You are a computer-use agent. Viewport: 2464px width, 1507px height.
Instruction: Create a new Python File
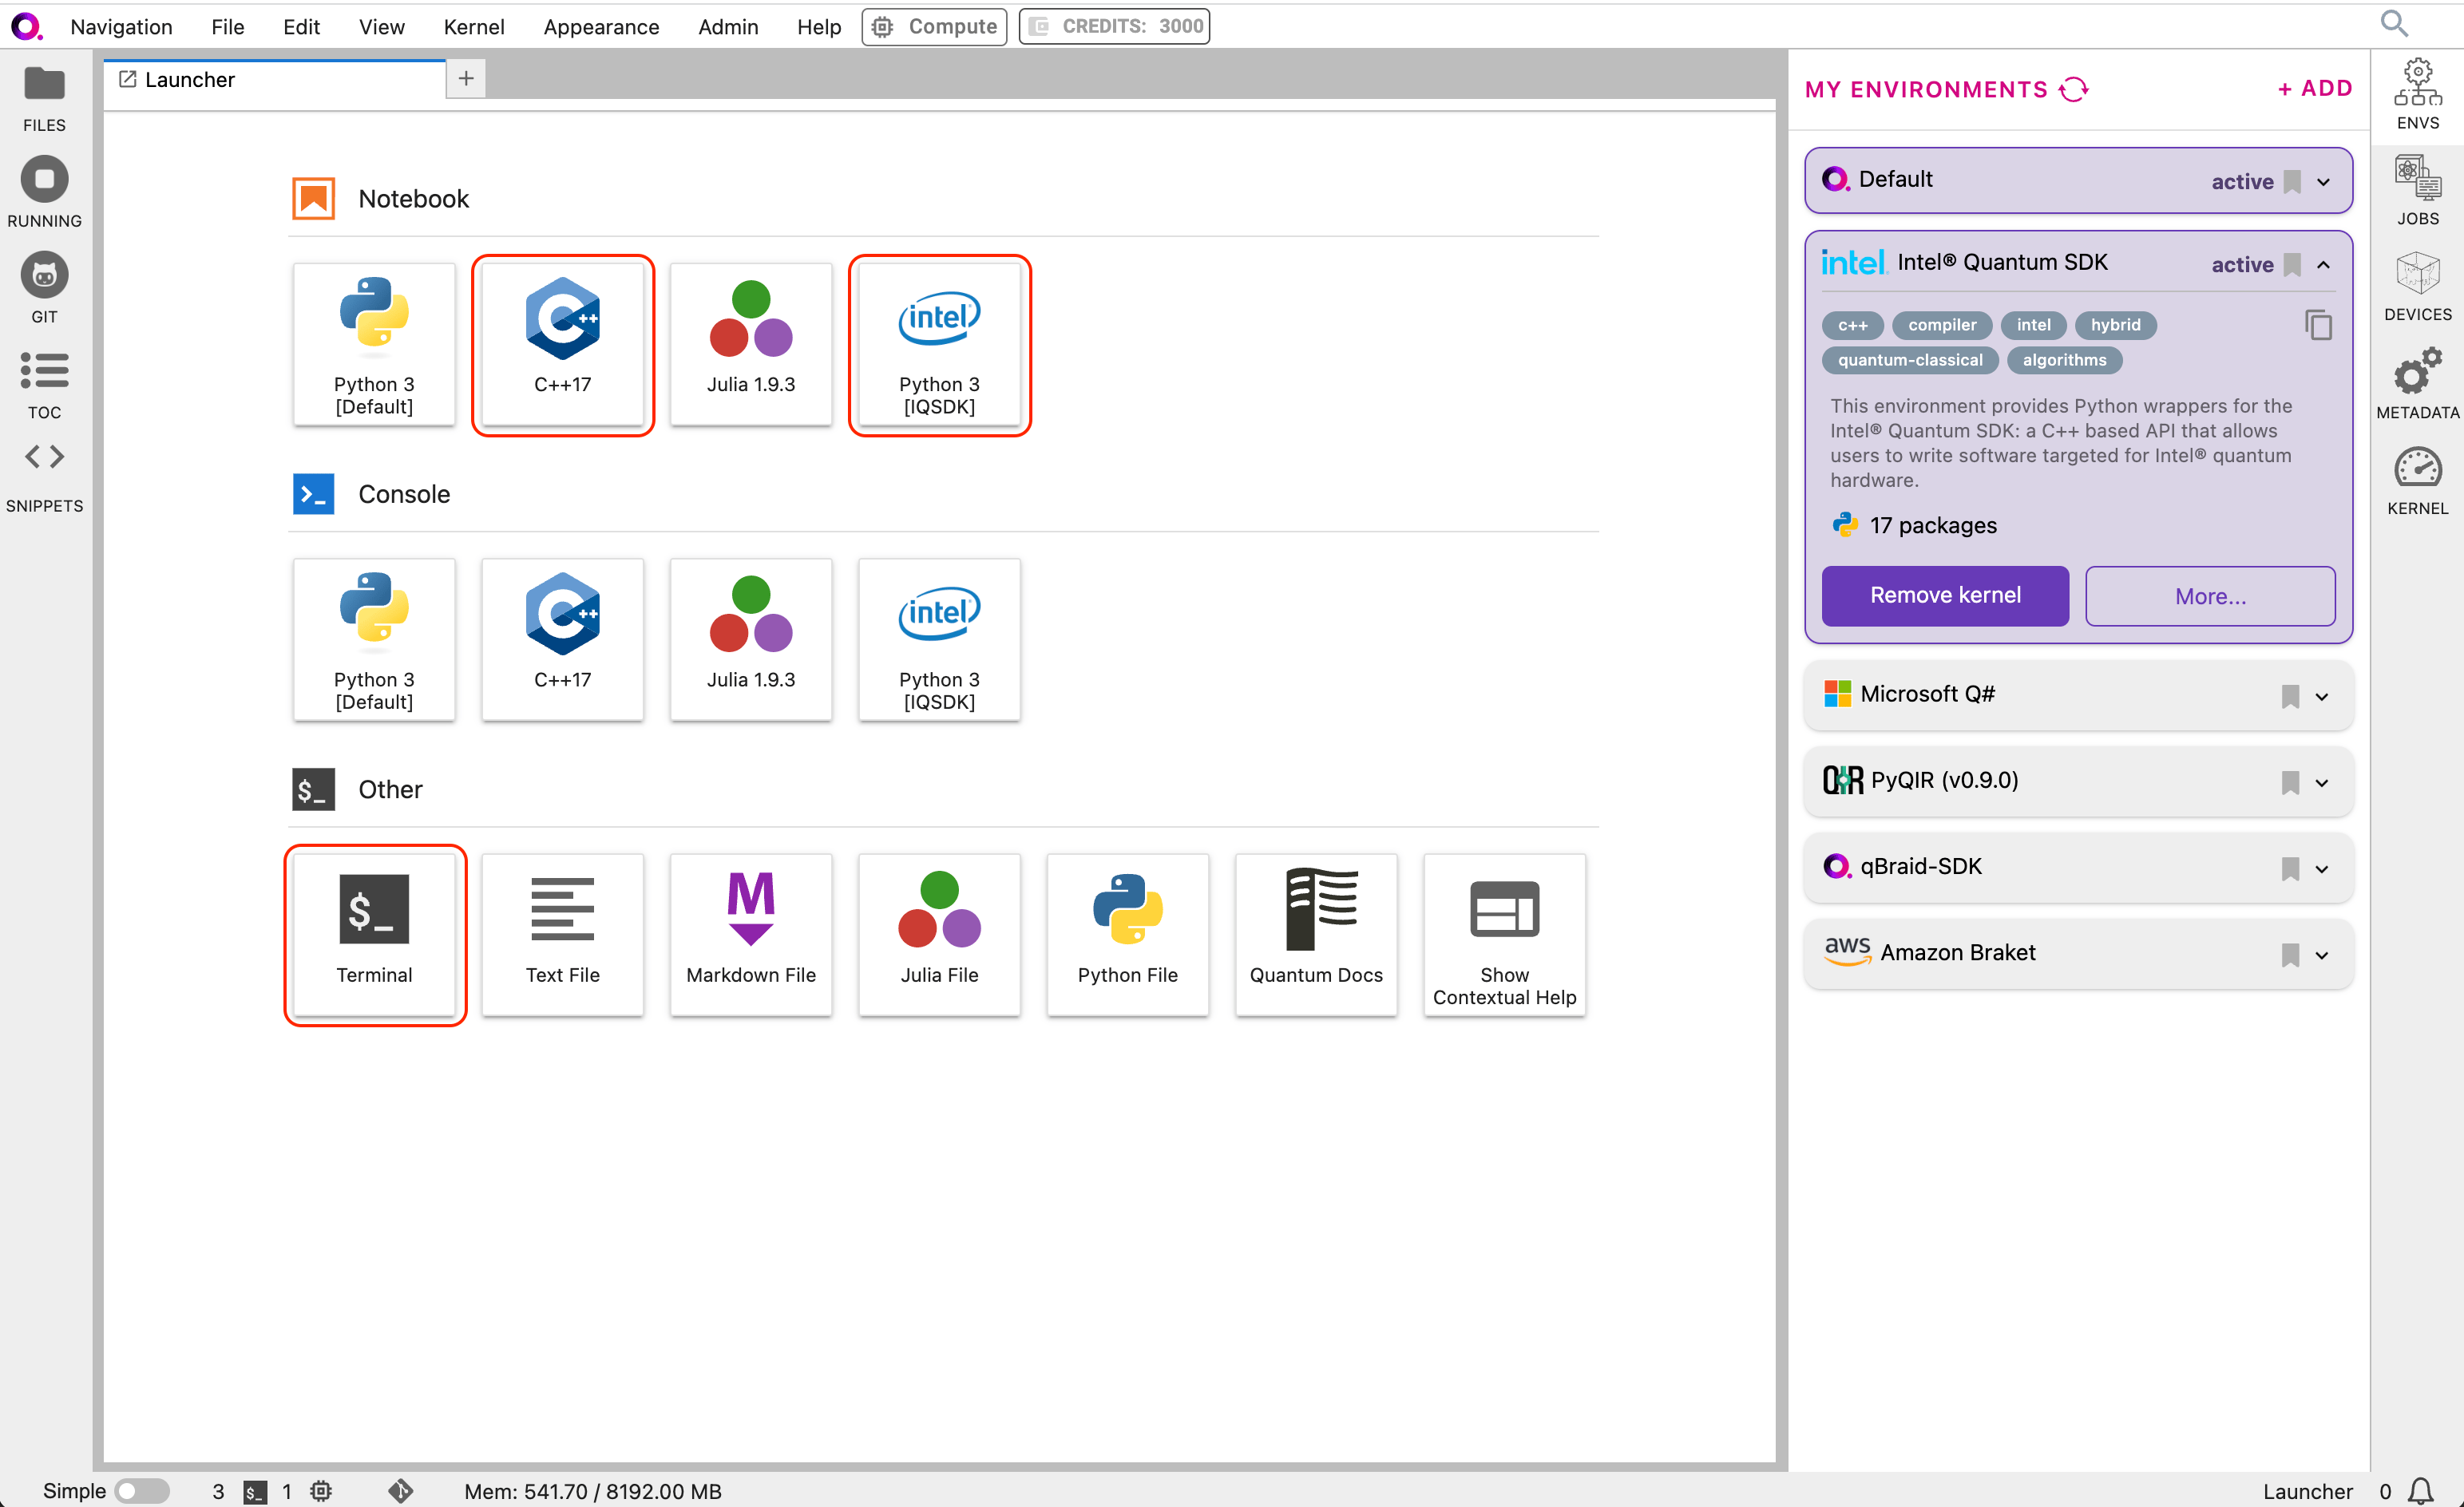pos(1128,935)
